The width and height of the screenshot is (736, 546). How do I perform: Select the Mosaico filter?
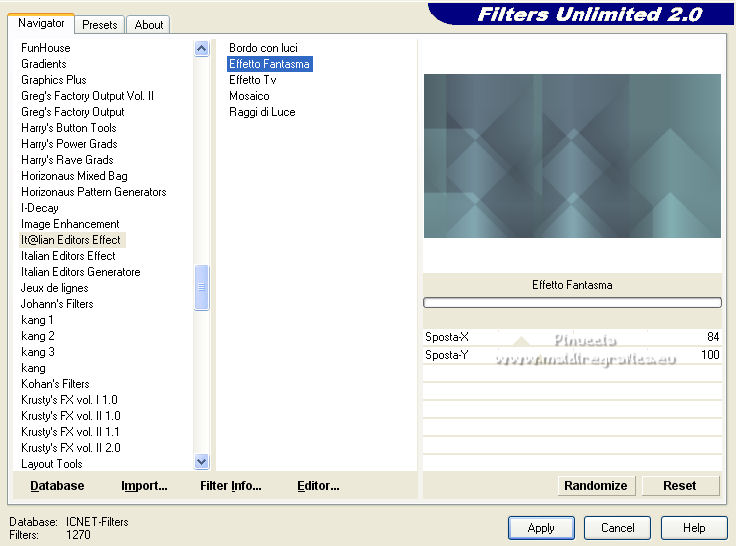coord(249,96)
